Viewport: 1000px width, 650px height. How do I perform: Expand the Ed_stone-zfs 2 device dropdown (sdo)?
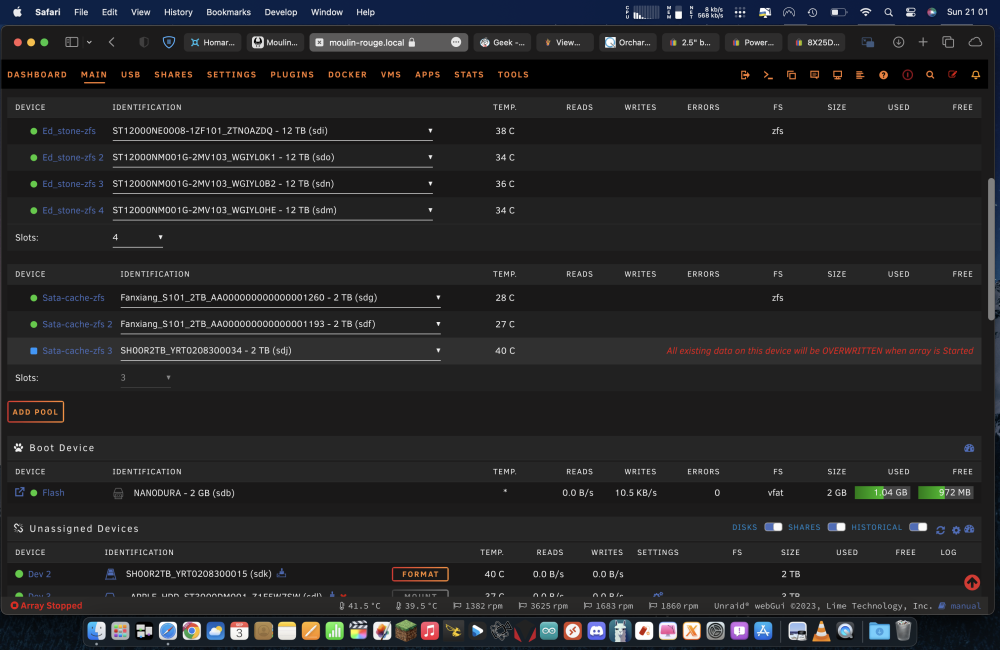272,158
